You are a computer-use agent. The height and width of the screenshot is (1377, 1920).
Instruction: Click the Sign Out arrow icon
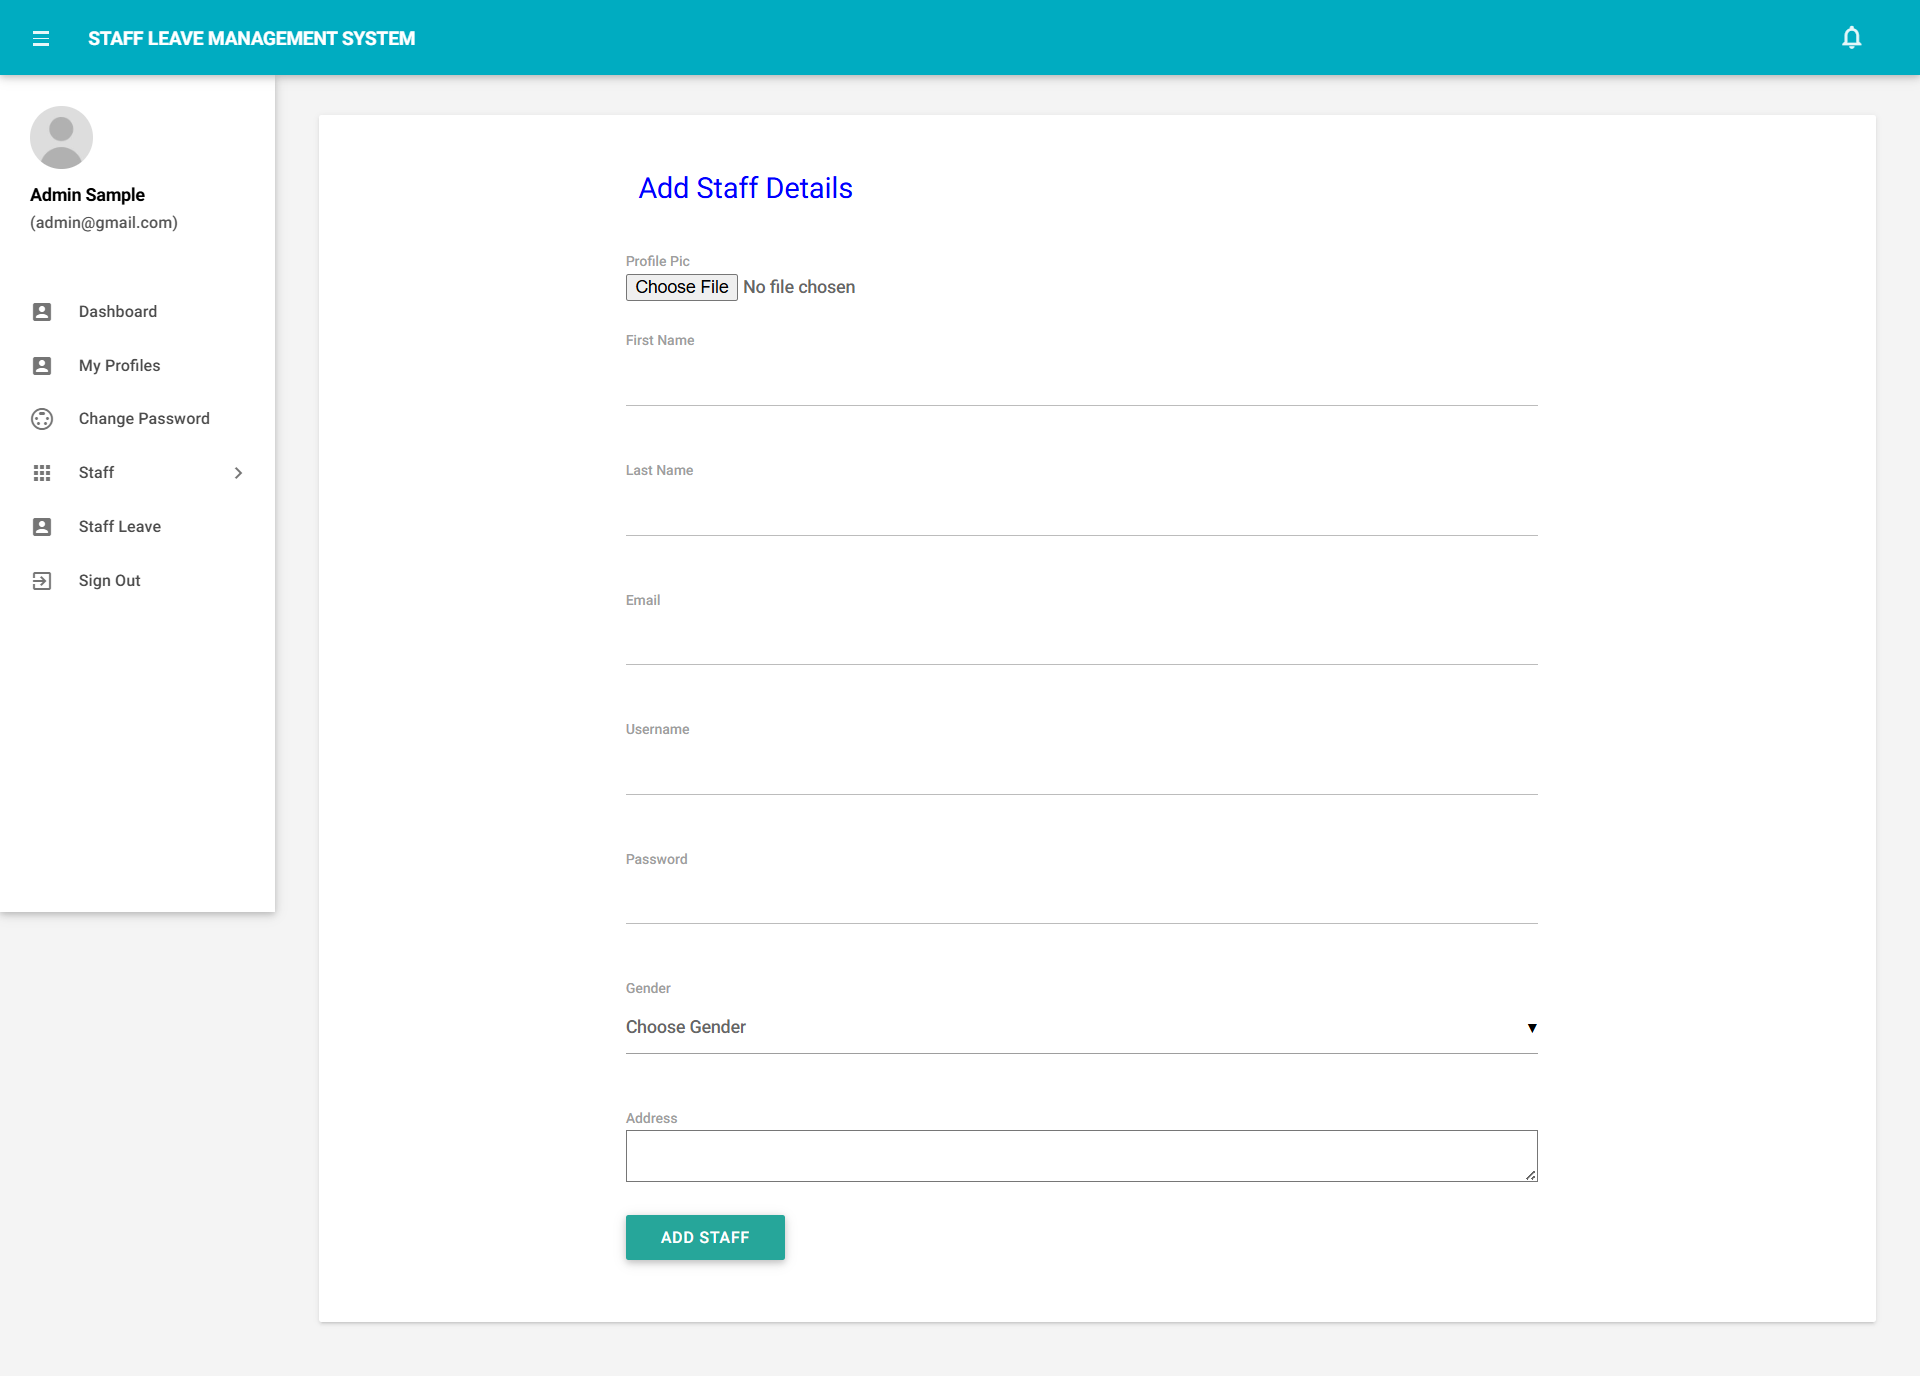pos(42,581)
